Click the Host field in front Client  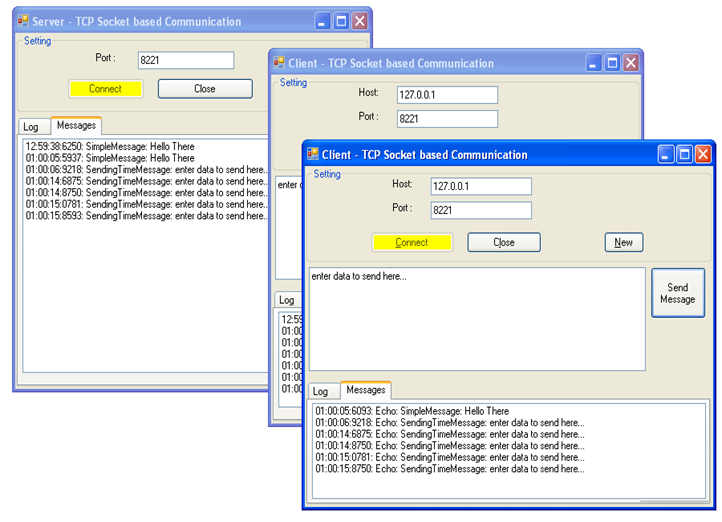[x=481, y=186]
